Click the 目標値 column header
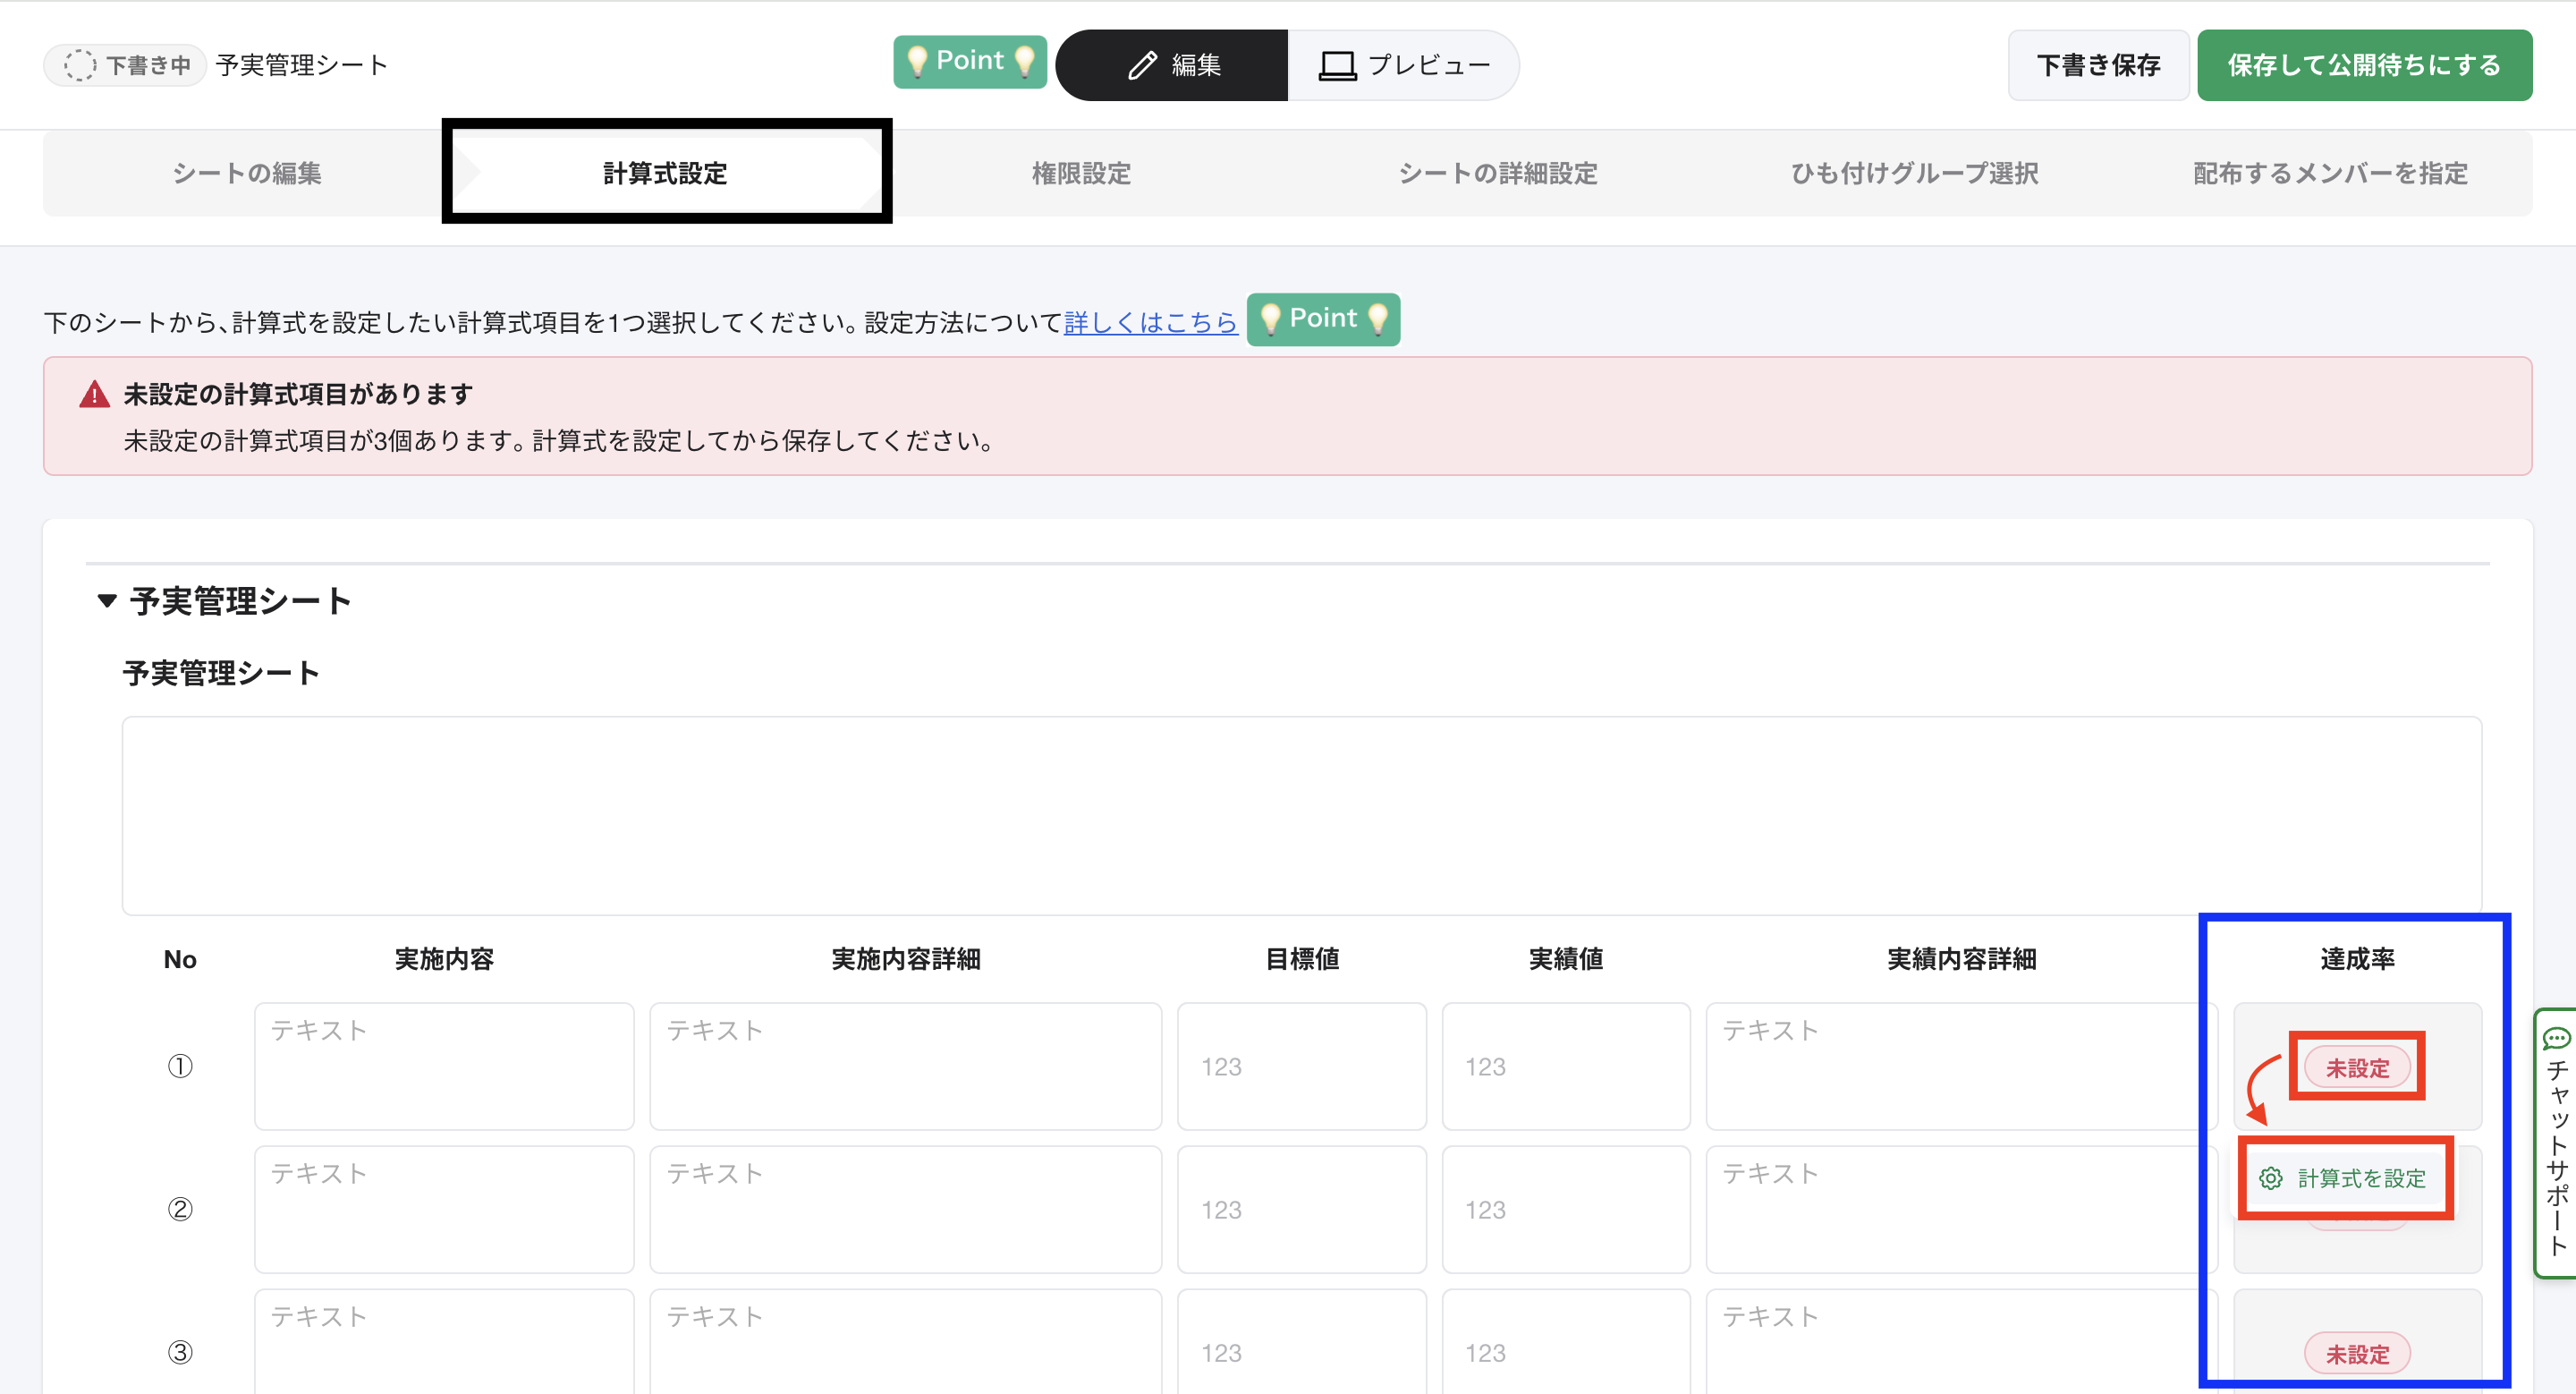Image resolution: width=2576 pixels, height=1394 pixels. coord(1301,958)
